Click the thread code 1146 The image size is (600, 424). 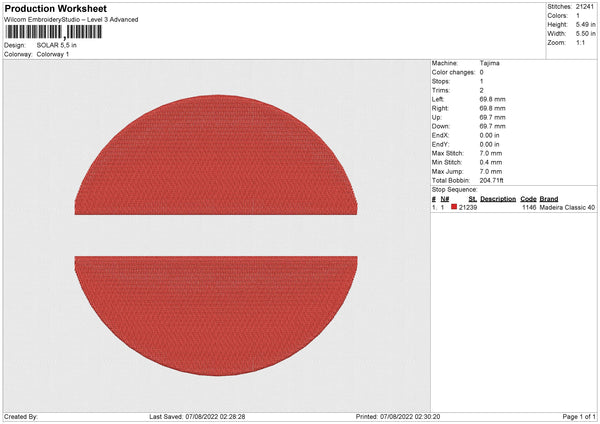pyautogui.click(x=528, y=207)
